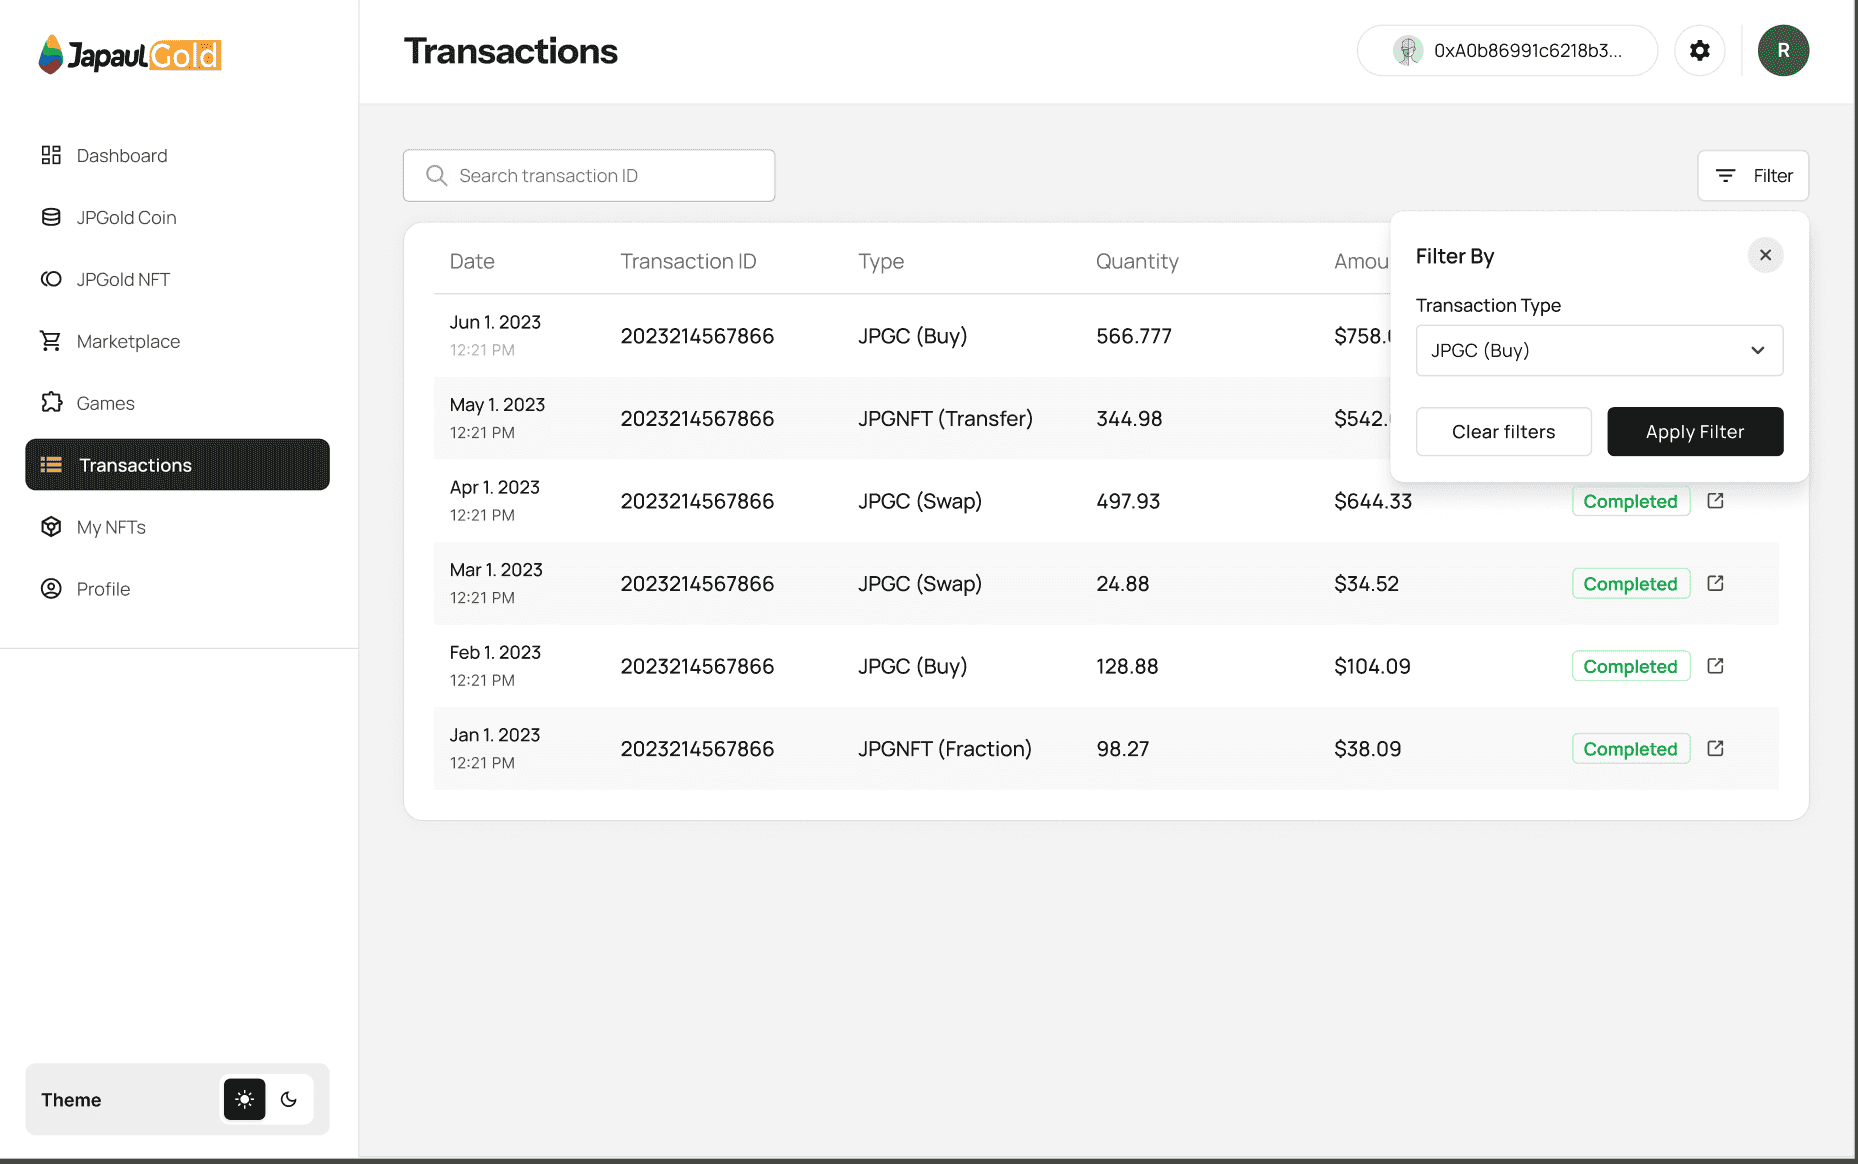This screenshot has height=1164, width=1858.
Task: Click quantity 344.98
Action: click(x=1129, y=419)
